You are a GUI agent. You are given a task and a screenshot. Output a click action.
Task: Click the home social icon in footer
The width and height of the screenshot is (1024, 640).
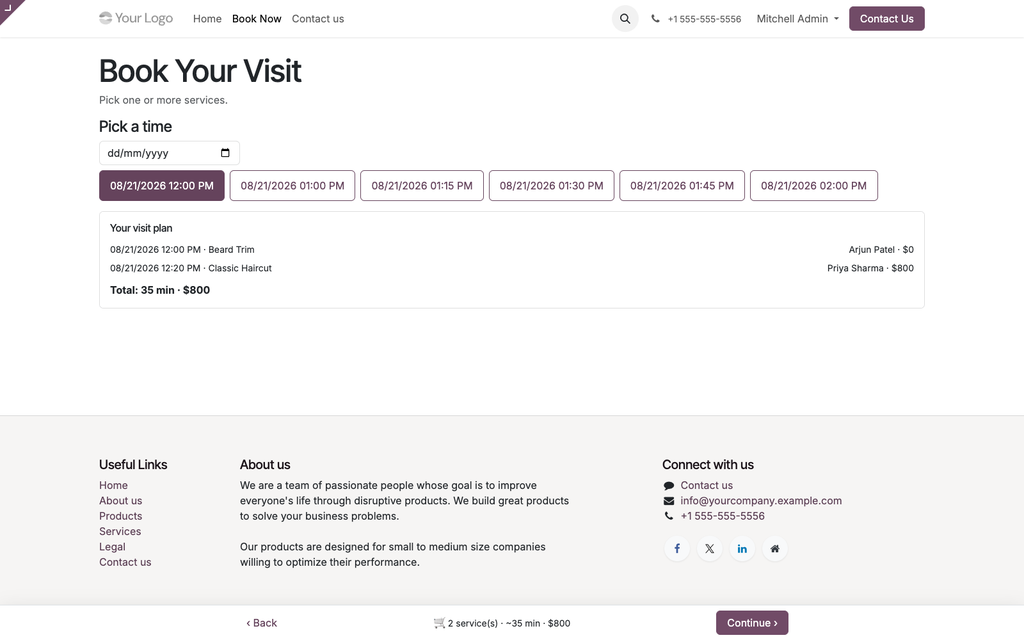click(775, 549)
